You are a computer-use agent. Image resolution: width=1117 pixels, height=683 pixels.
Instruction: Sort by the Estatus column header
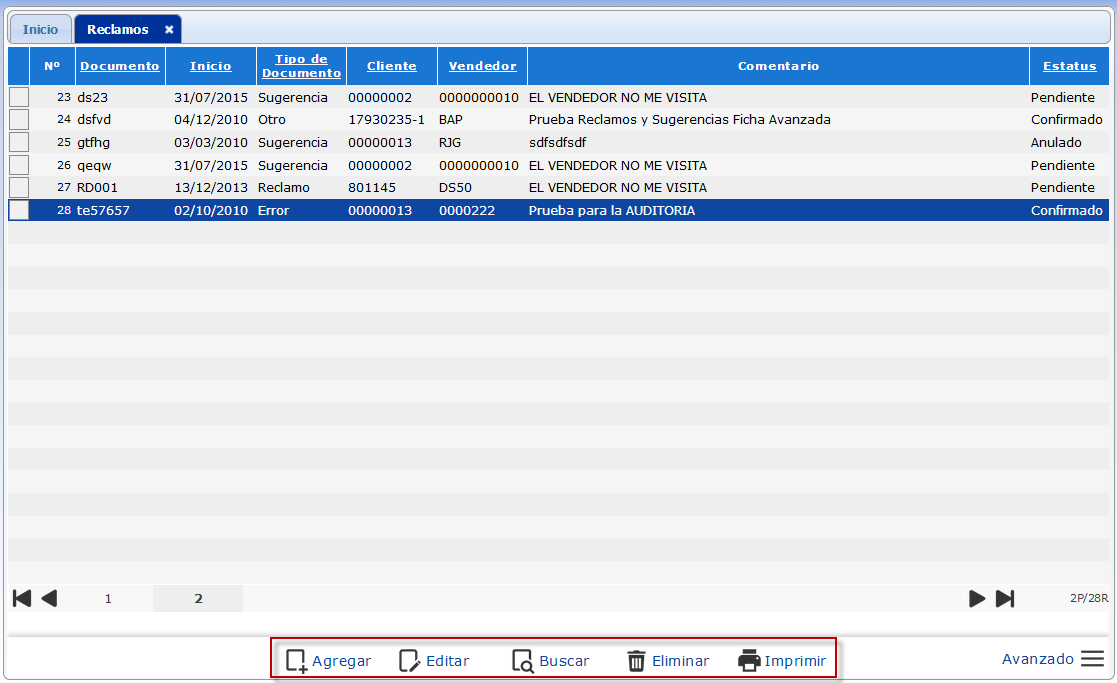1069,66
